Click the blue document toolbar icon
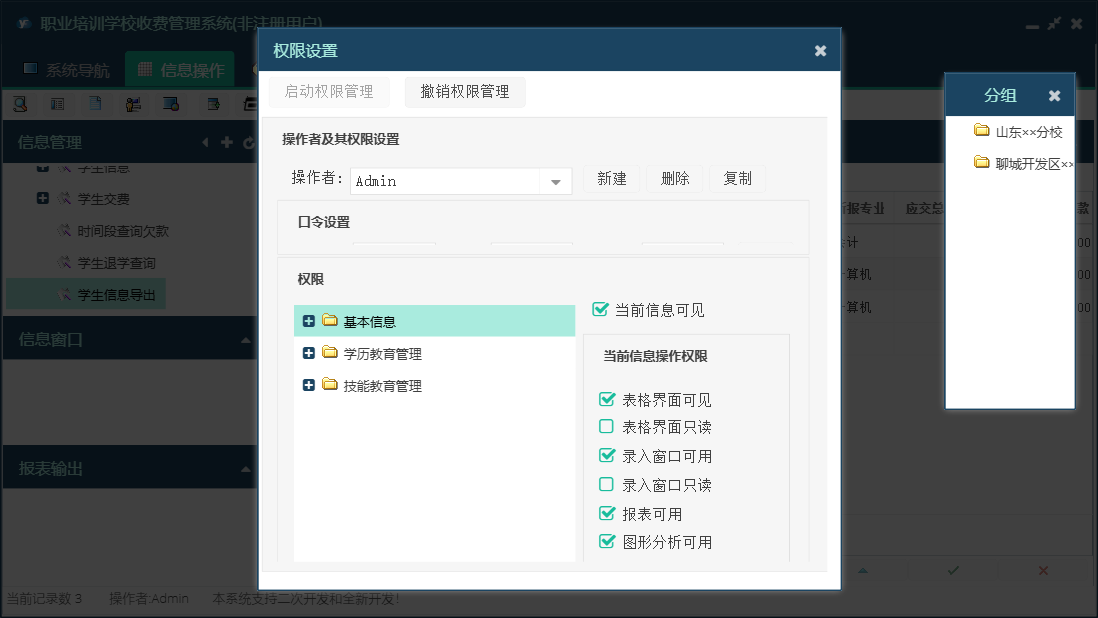Screen dimensions: 1098x618 (95, 103)
